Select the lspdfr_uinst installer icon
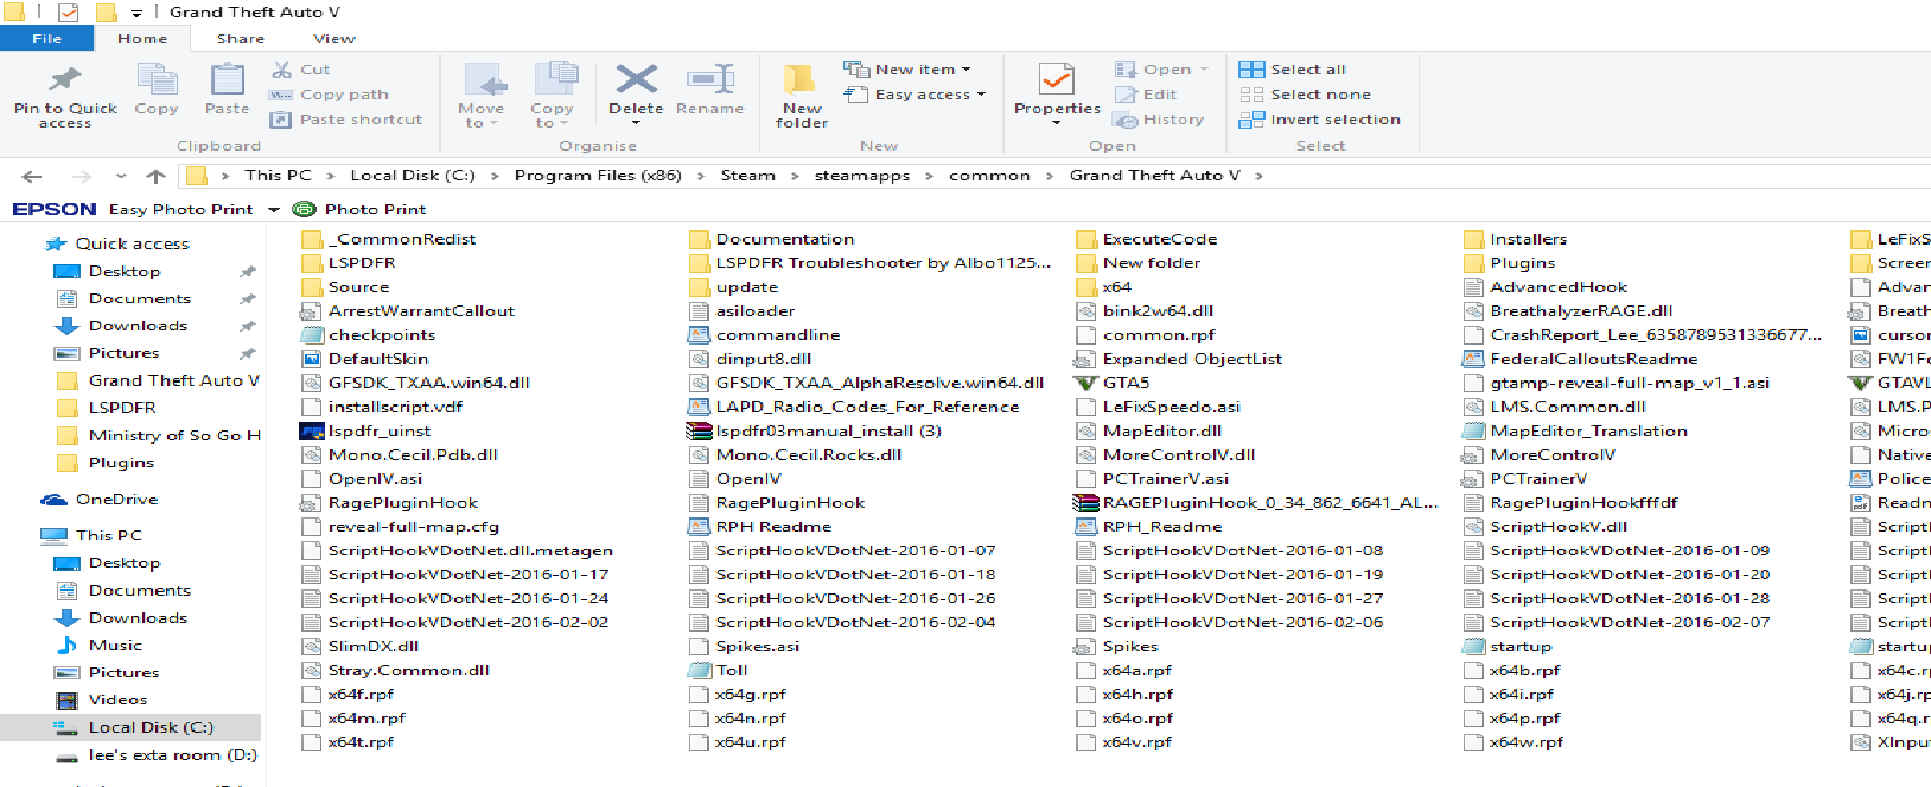Image resolution: width=1931 pixels, height=787 pixels. pos(312,431)
